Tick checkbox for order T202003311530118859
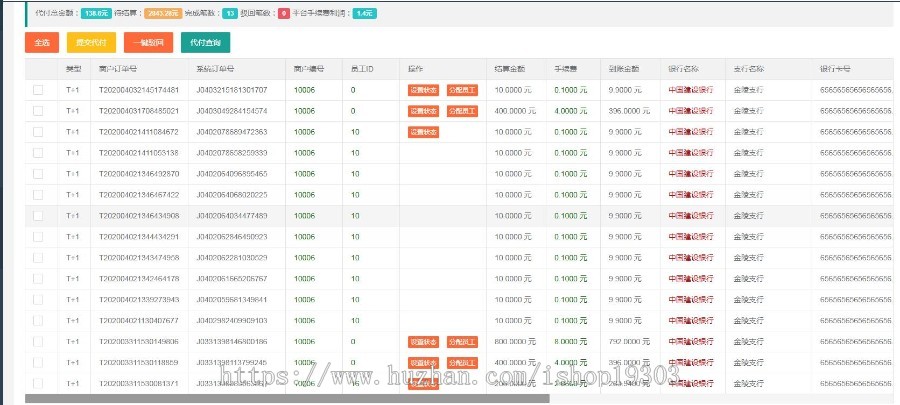The height and width of the screenshot is (405, 900). point(38,363)
